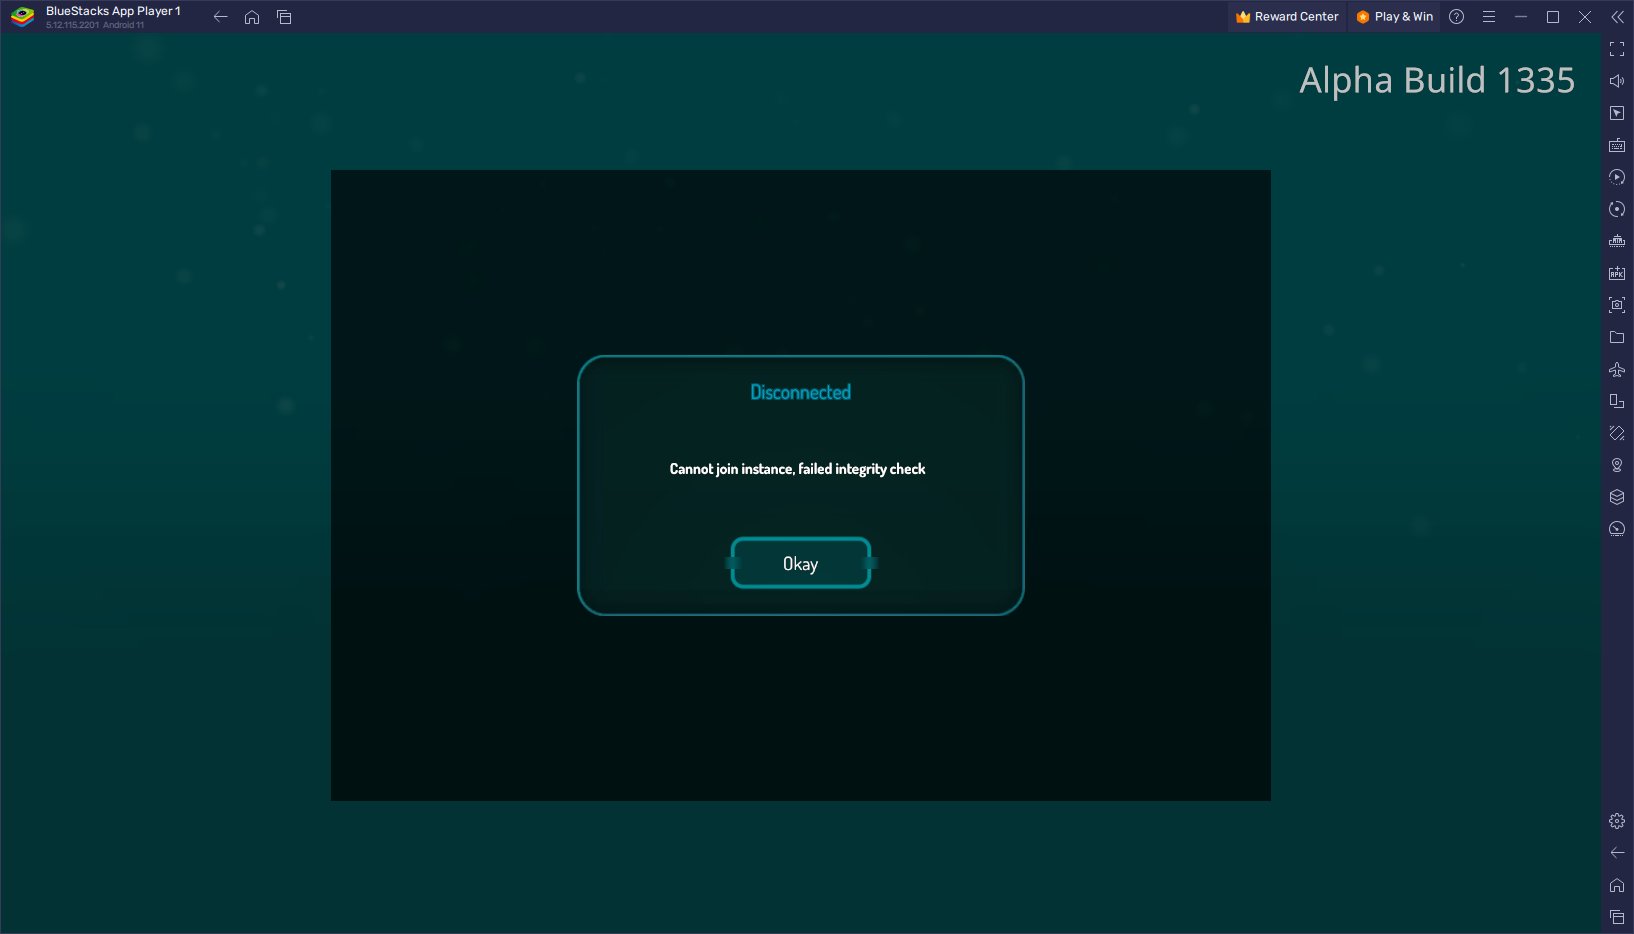The height and width of the screenshot is (934, 1634).
Task: Click 'Cannot join instance, failed integrity check' message
Action: coord(797,469)
